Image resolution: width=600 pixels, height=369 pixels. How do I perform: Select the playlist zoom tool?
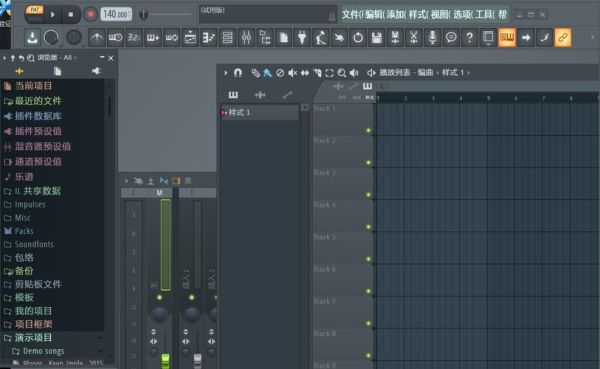coord(342,73)
